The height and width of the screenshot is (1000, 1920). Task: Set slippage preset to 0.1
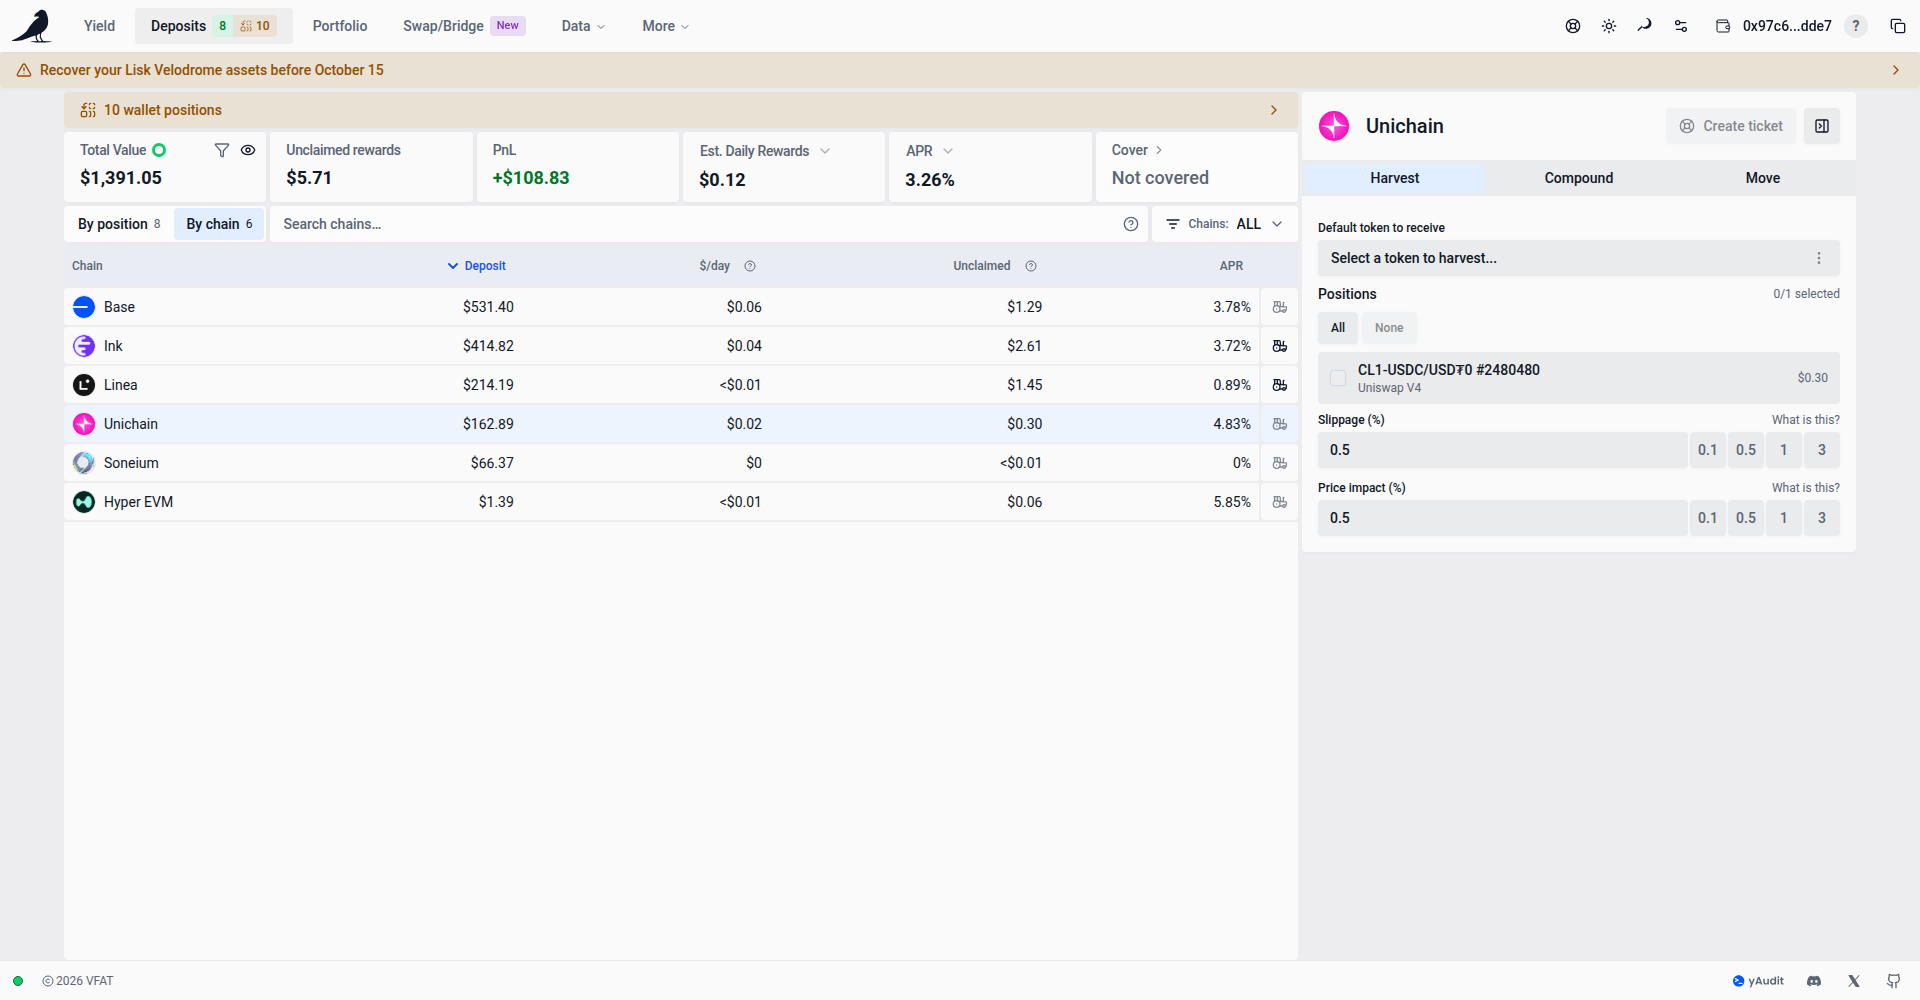point(1707,450)
